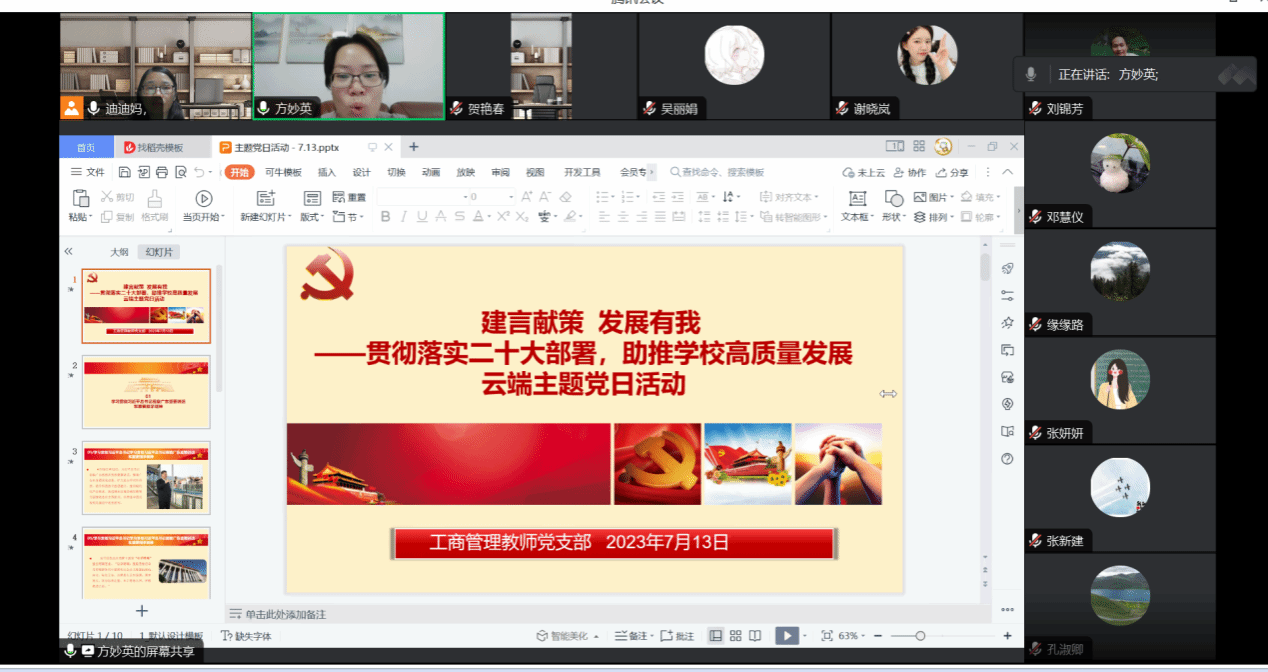Open the help question-mark icon in sidebar
Viewport: 1268px width, 672px height.
(x=1007, y=459)
